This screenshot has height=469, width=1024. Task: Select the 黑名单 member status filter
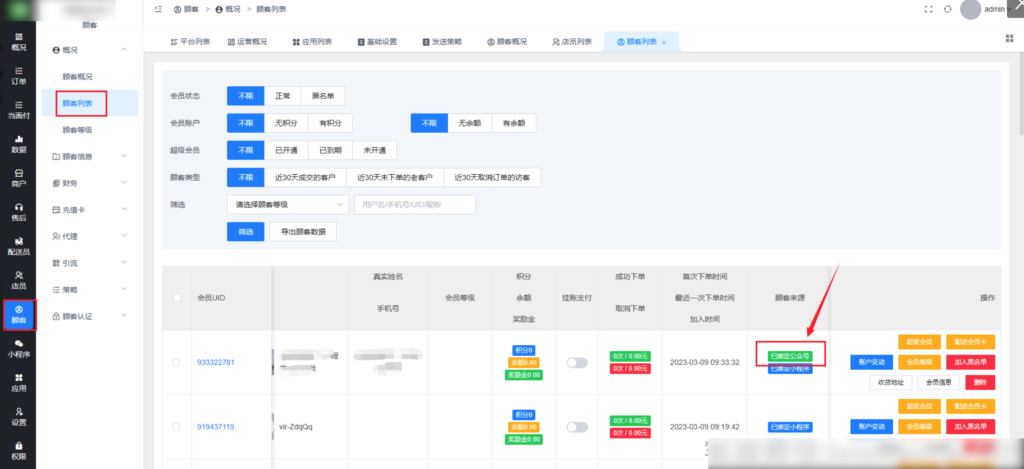point(323,96)
